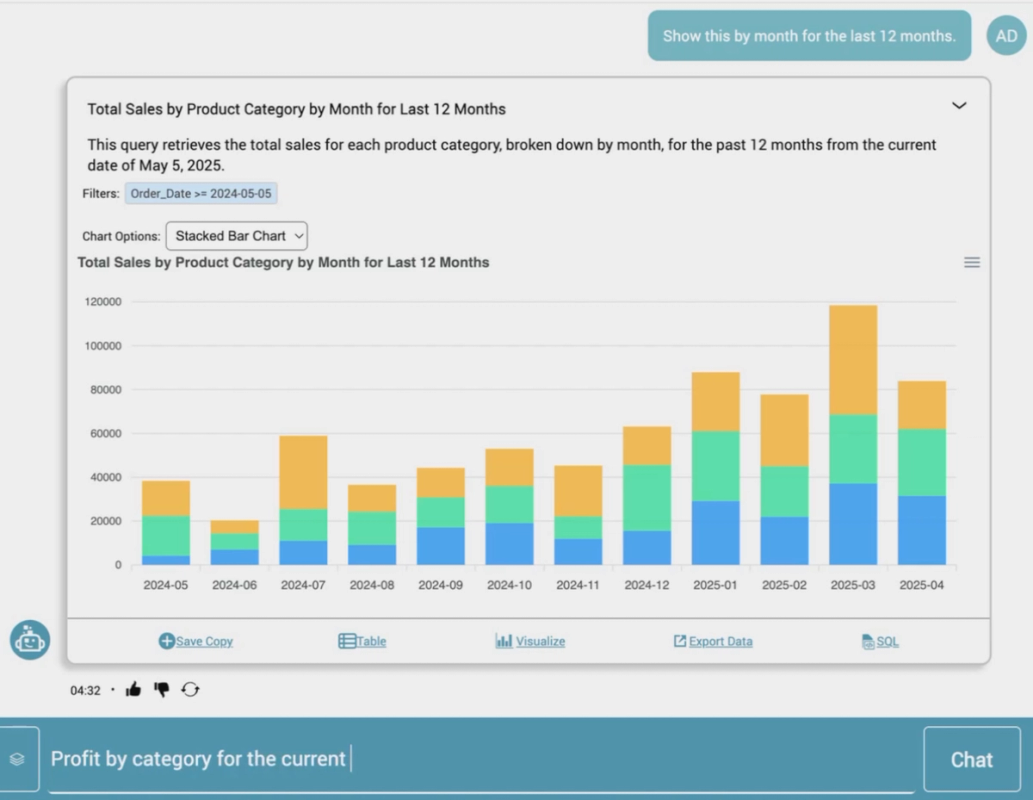The height and width of the screenshot is (800, 1033).
Task: Give a thumbs up to the response
Action: point(133,689)
